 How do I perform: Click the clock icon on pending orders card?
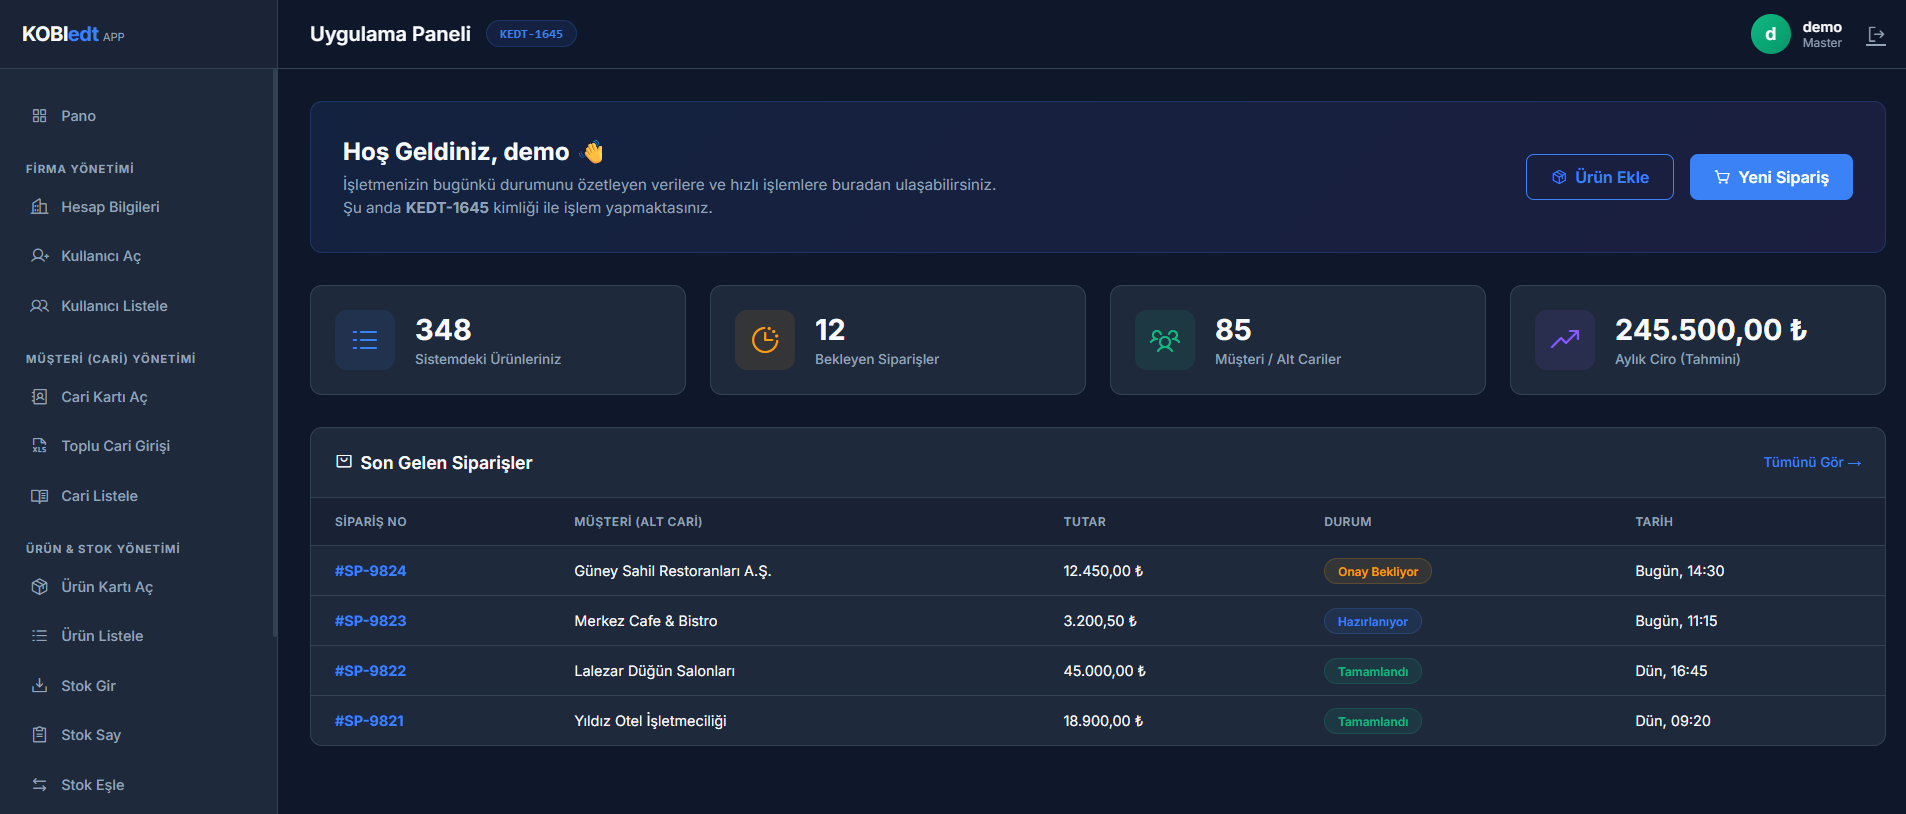point(765,340)
